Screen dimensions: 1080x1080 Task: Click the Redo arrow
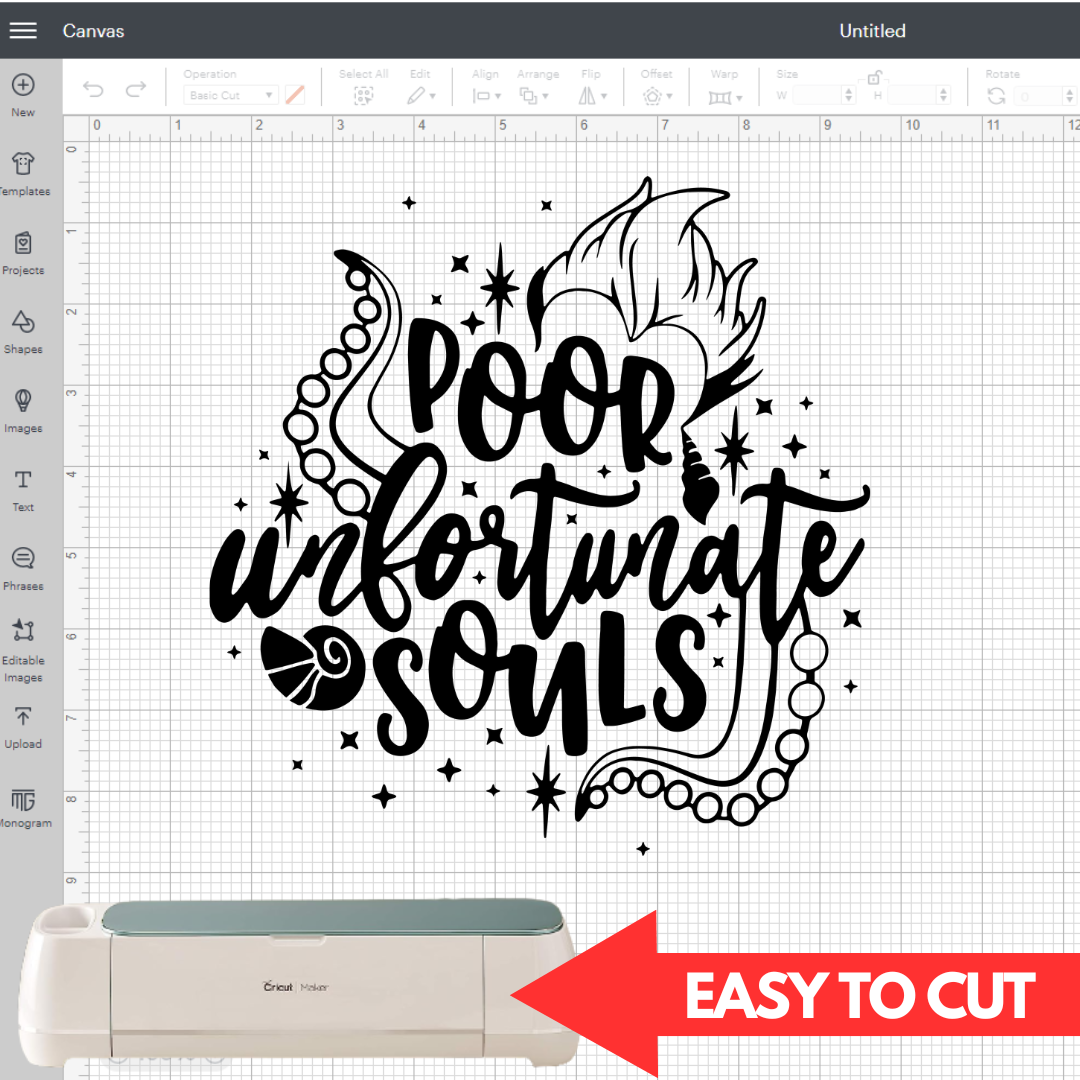coord(136,90)
